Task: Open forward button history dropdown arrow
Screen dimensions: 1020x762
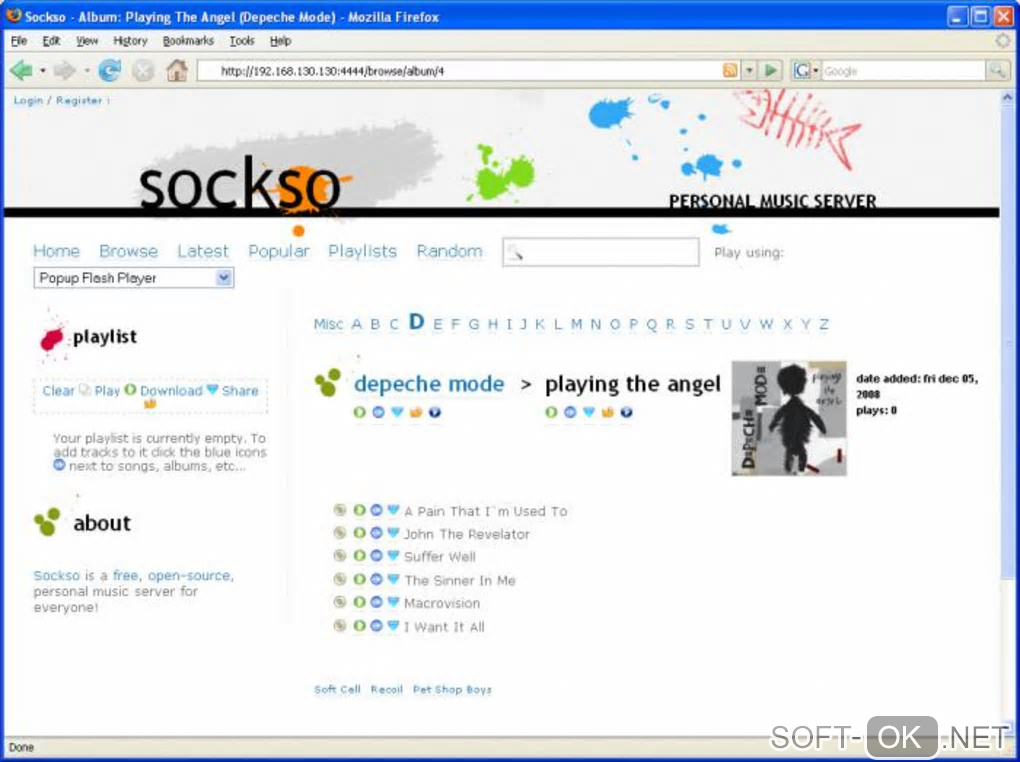Action: (87, 70)
